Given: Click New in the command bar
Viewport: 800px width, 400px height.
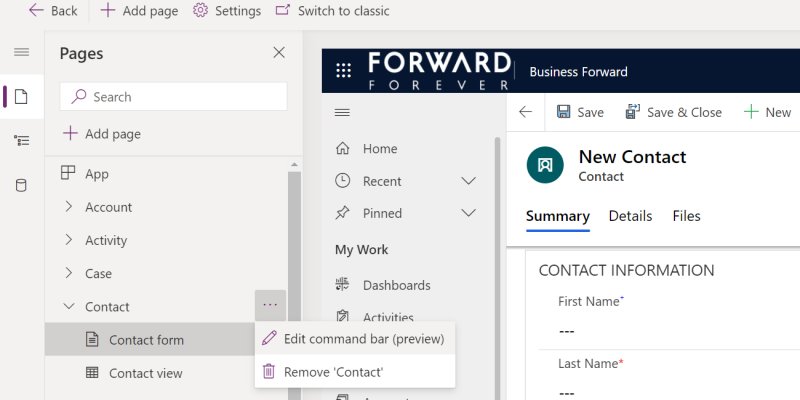Looking at the screenshot, I should tap(767, 112).
